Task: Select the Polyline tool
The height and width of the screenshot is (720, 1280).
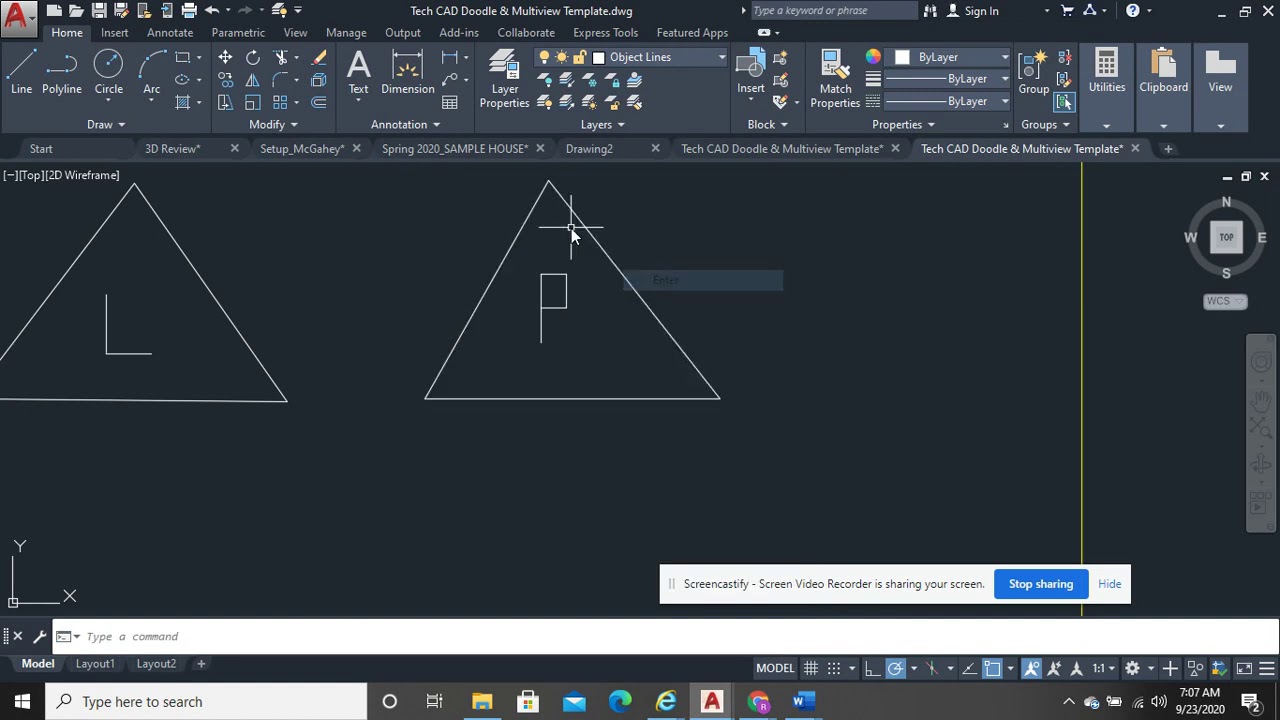Action: point(62,73)
